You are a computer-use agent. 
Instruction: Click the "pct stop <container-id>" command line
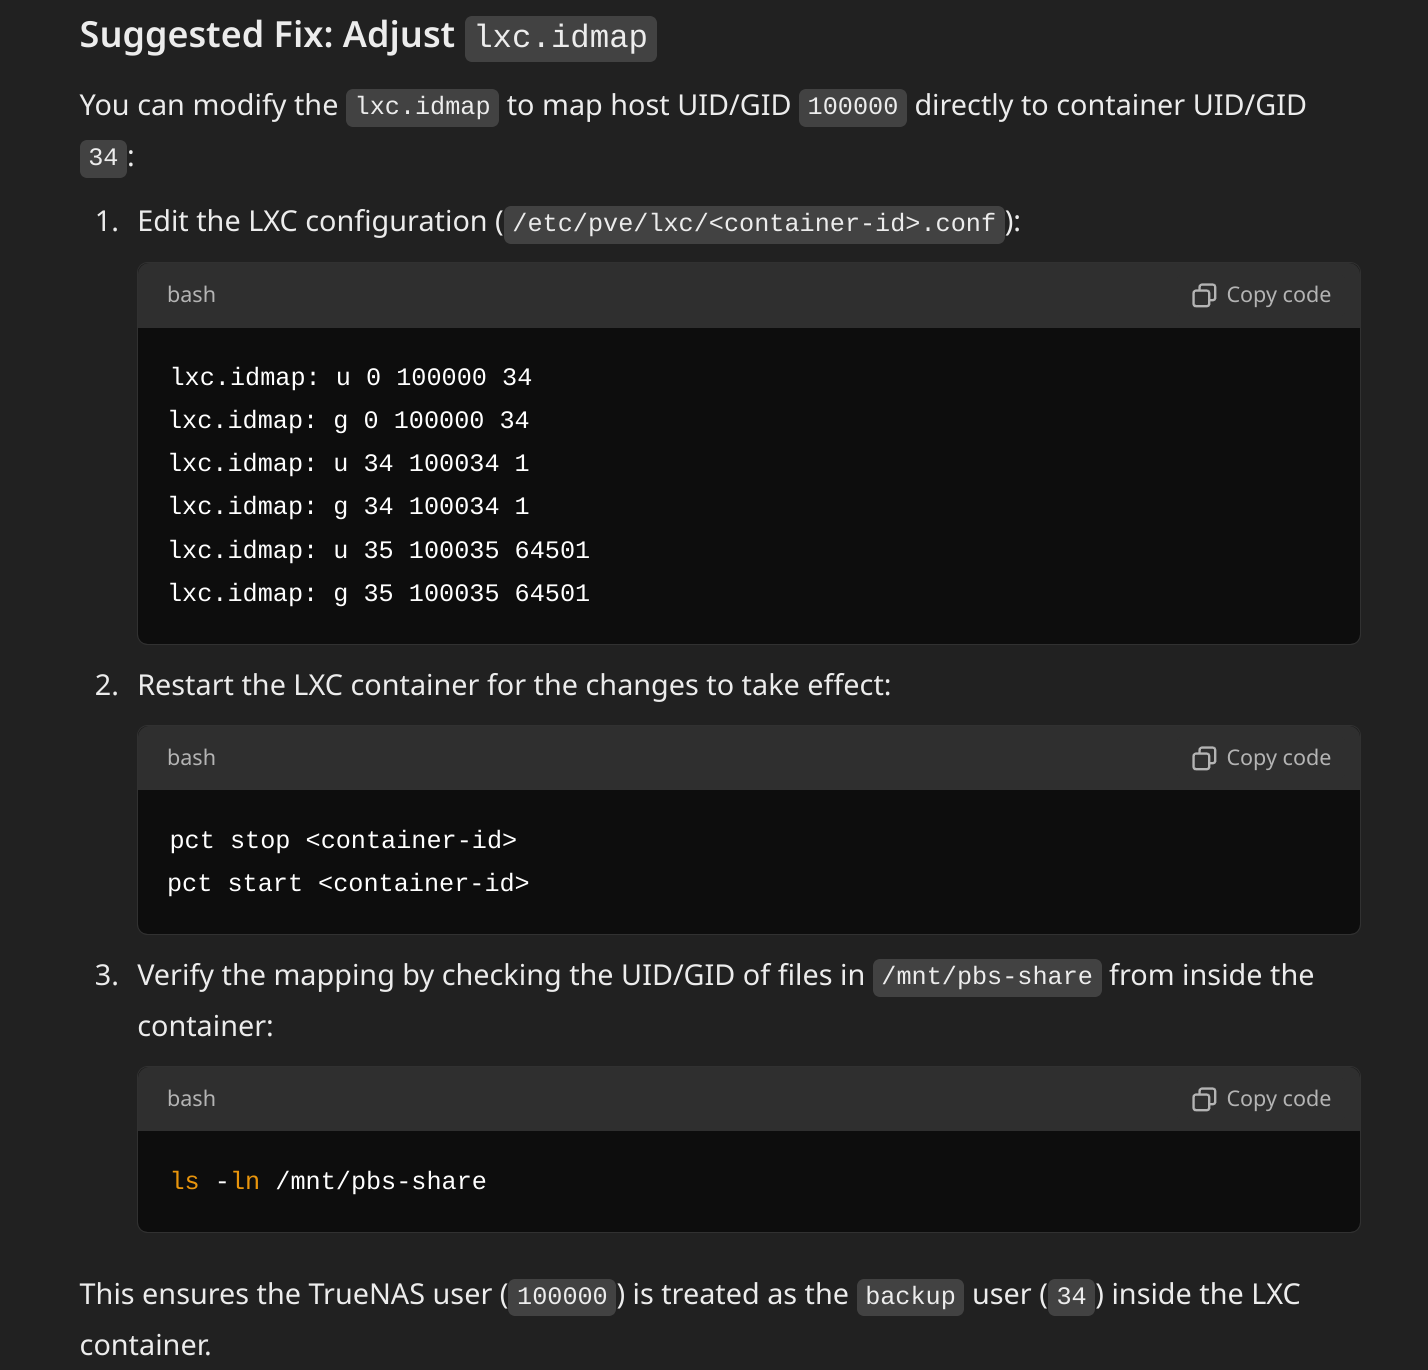pyautogui.click(x=343, y=840)
